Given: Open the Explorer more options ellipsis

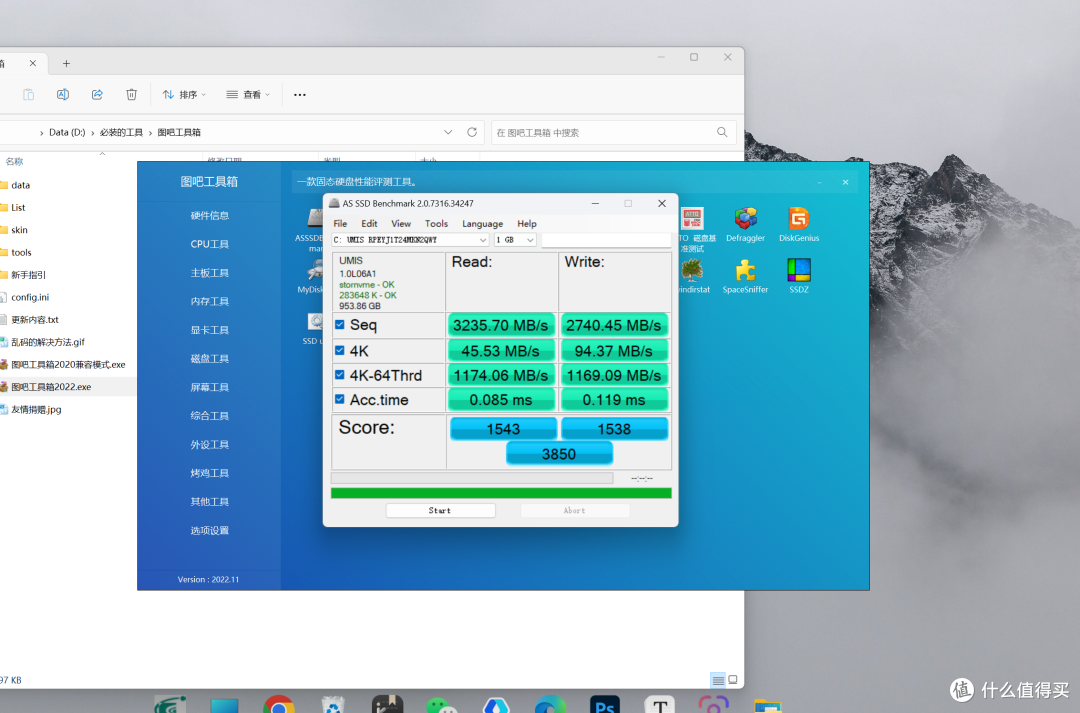Looking at the screenshot, I should (300, 94).
